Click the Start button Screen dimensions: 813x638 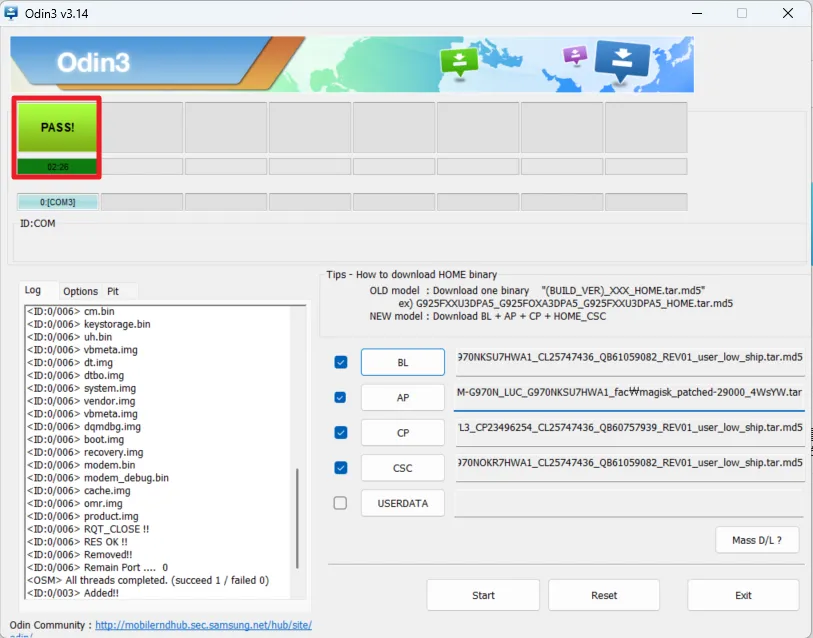[483, 595]
